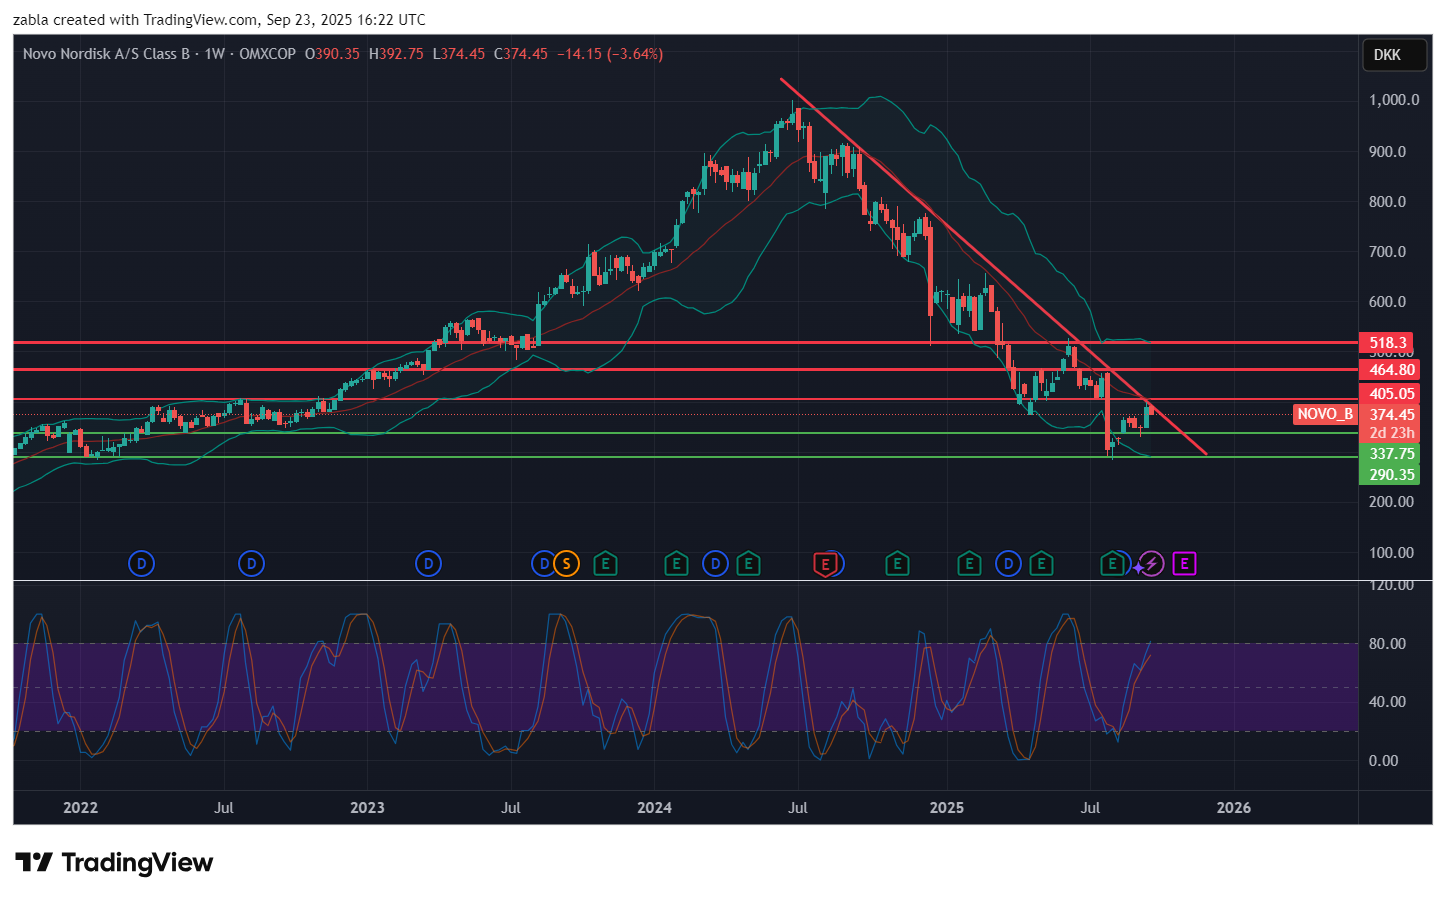The height and width of the screenshot is (900, 1446).
Task: Click the 1W interval in chart legend
Action: click(214, 54)
